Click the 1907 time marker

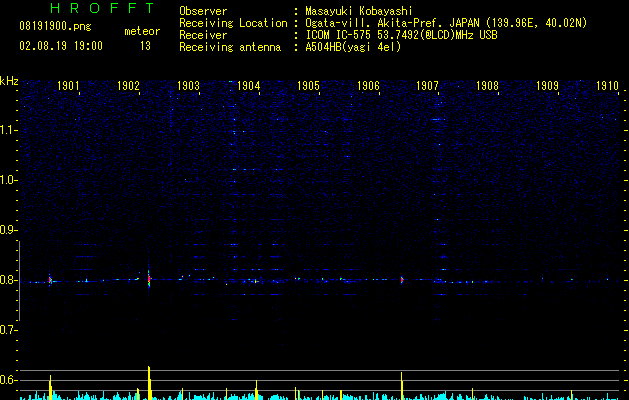coord(427,85)
